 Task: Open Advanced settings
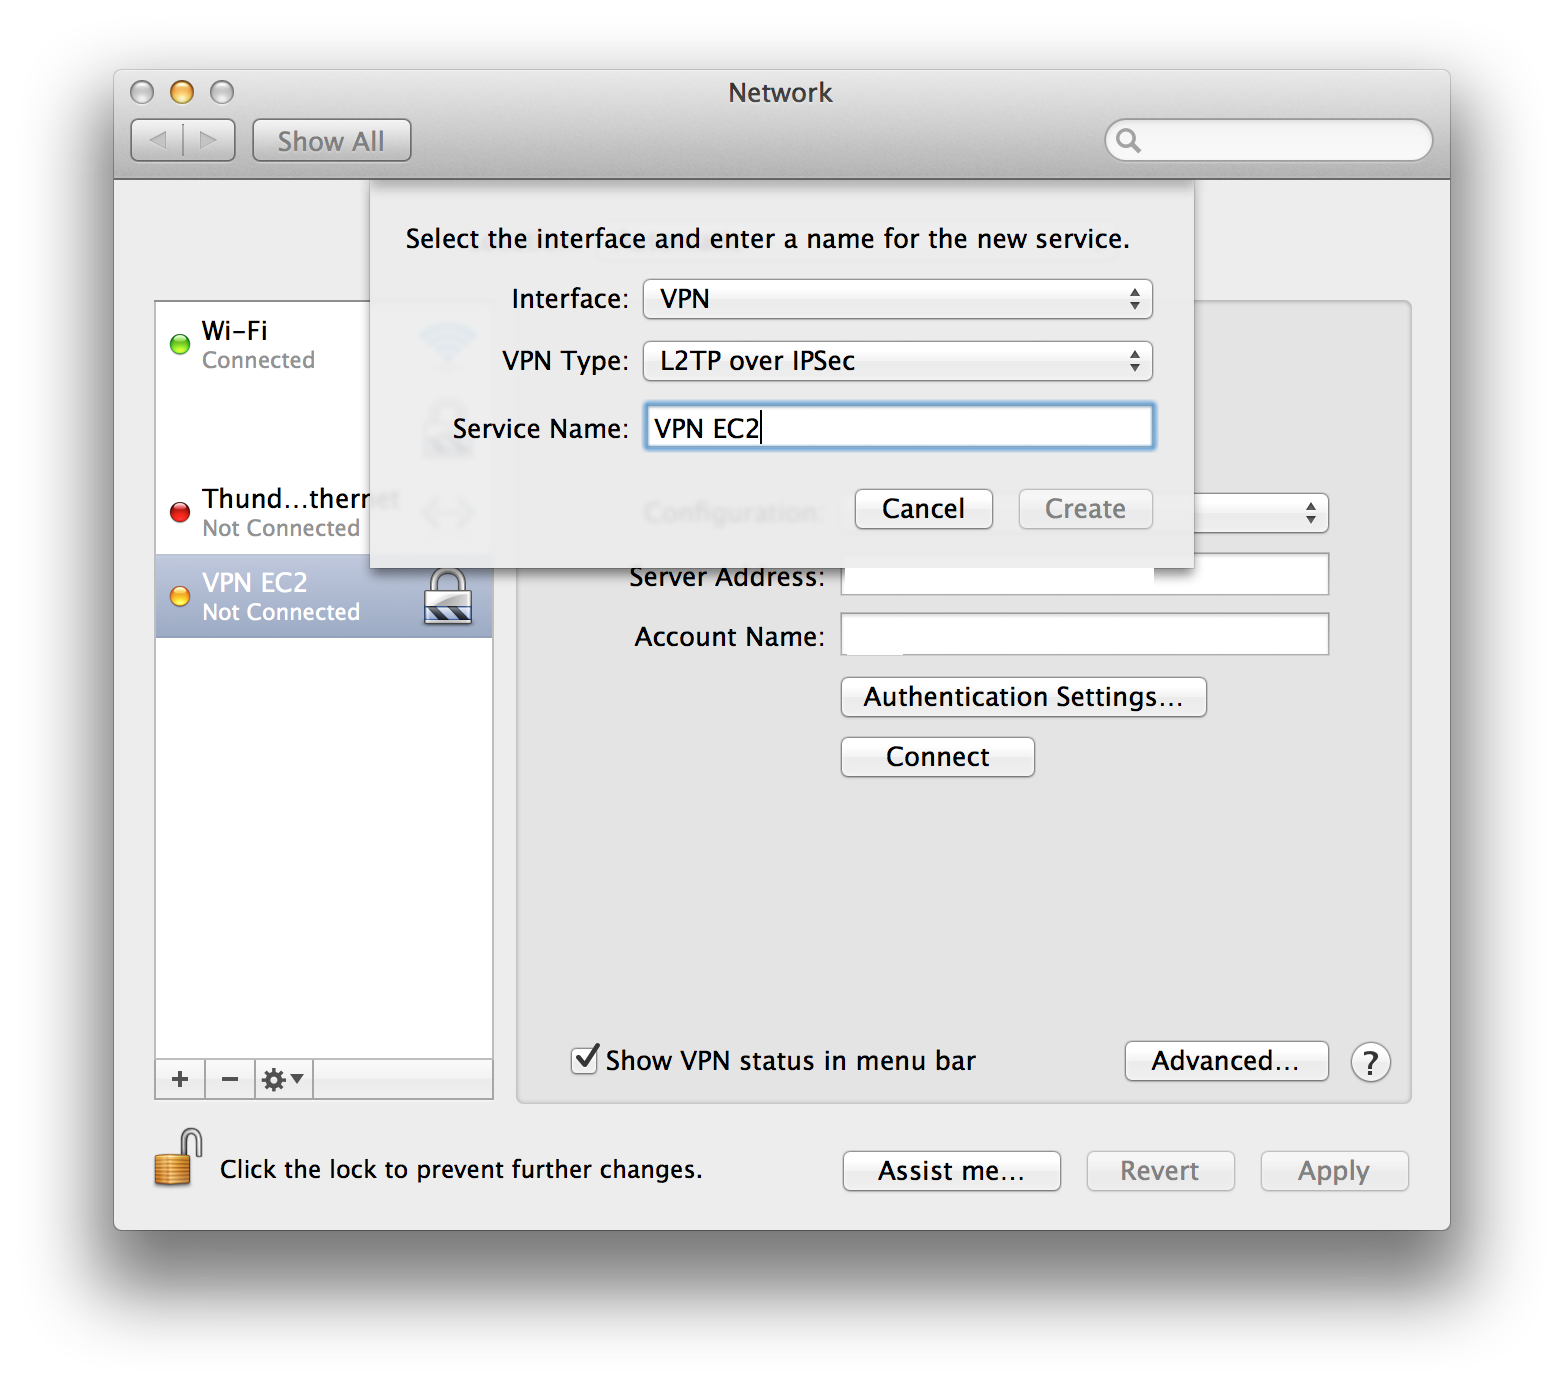[x=1227, y=1061]
